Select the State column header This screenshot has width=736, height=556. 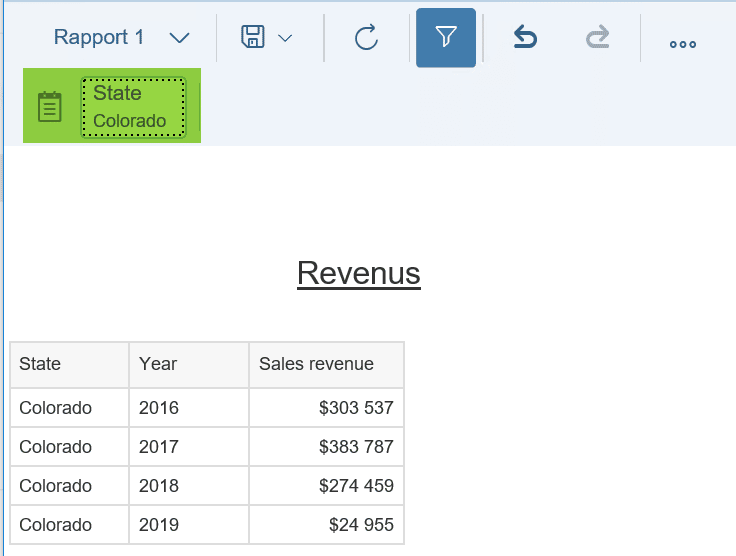tap(69, 365)
